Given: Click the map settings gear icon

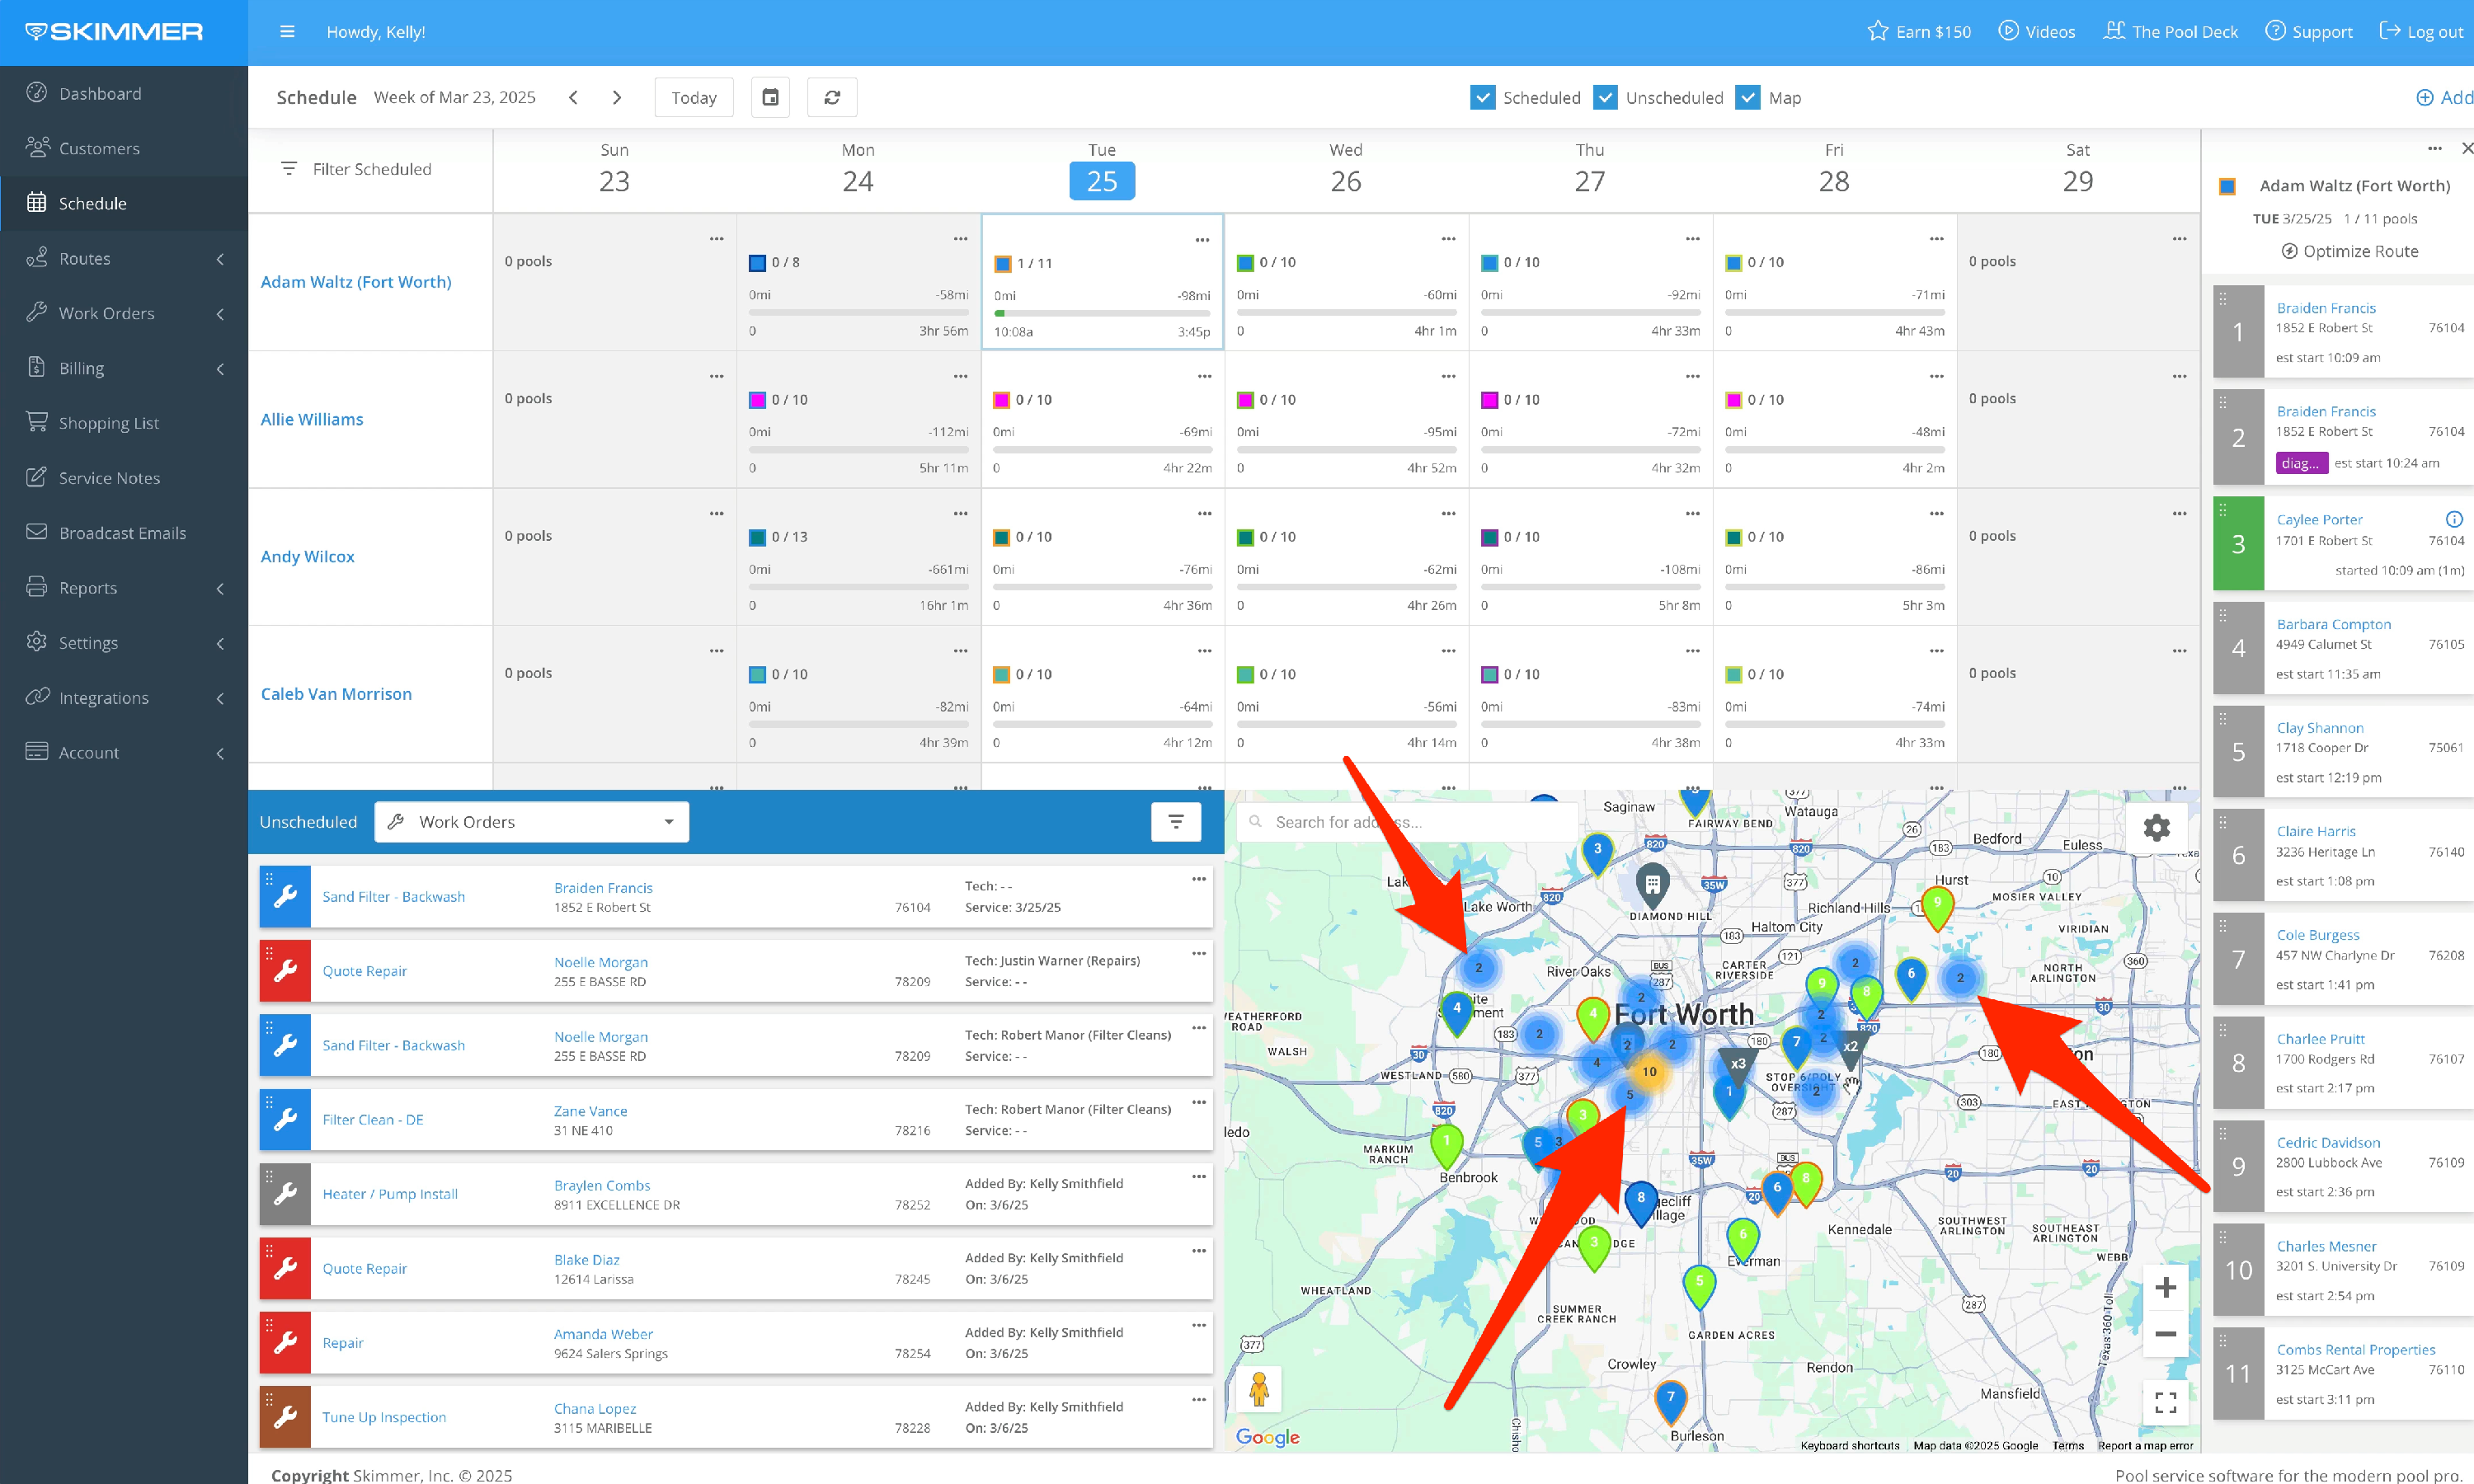Looking at the screenshot, I should (x=2157, y=827).
